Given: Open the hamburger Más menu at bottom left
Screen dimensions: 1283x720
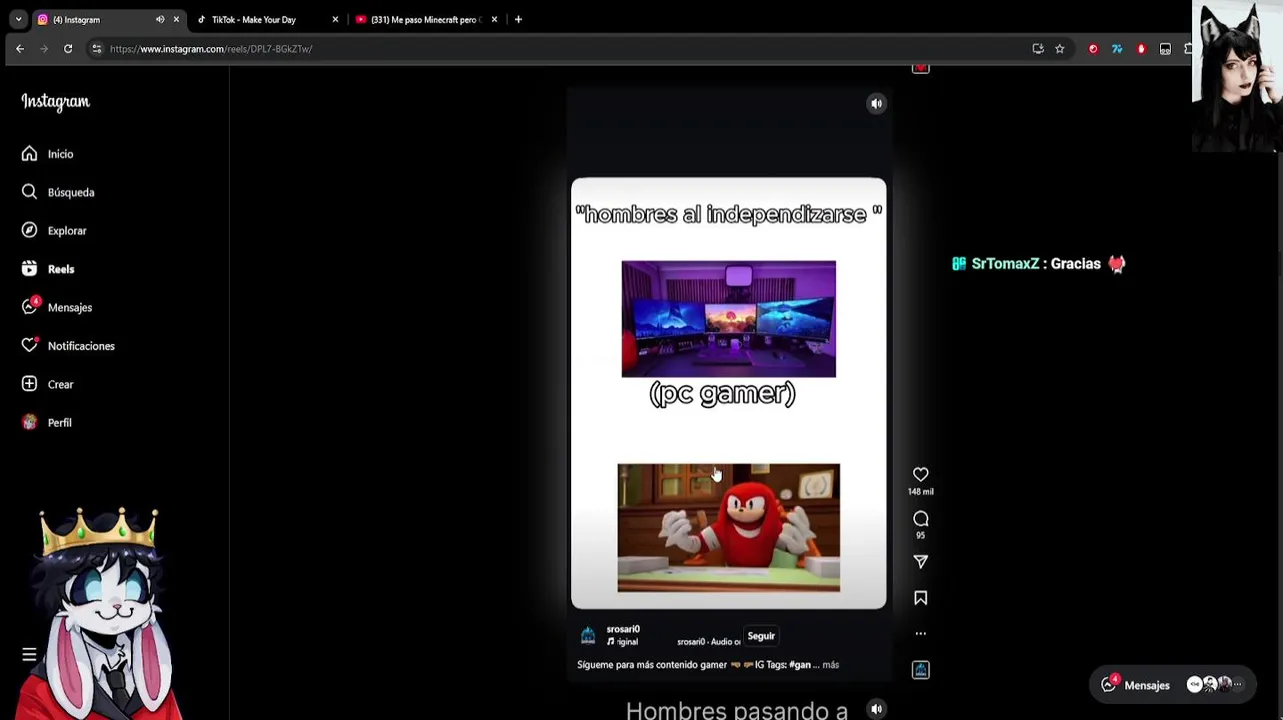Looking at the screenshot, I should coord(29,655).
